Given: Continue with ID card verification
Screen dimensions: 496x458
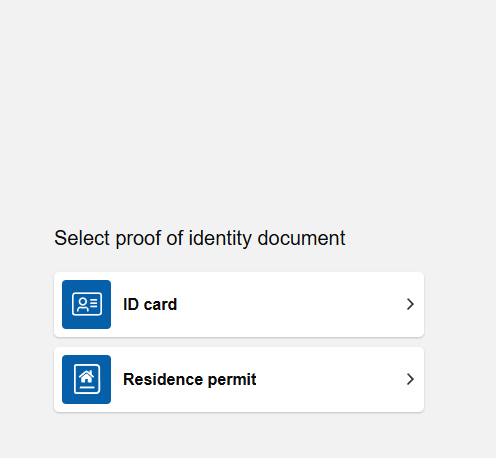Looking at the screenshot, I should [x=239, y=304].
